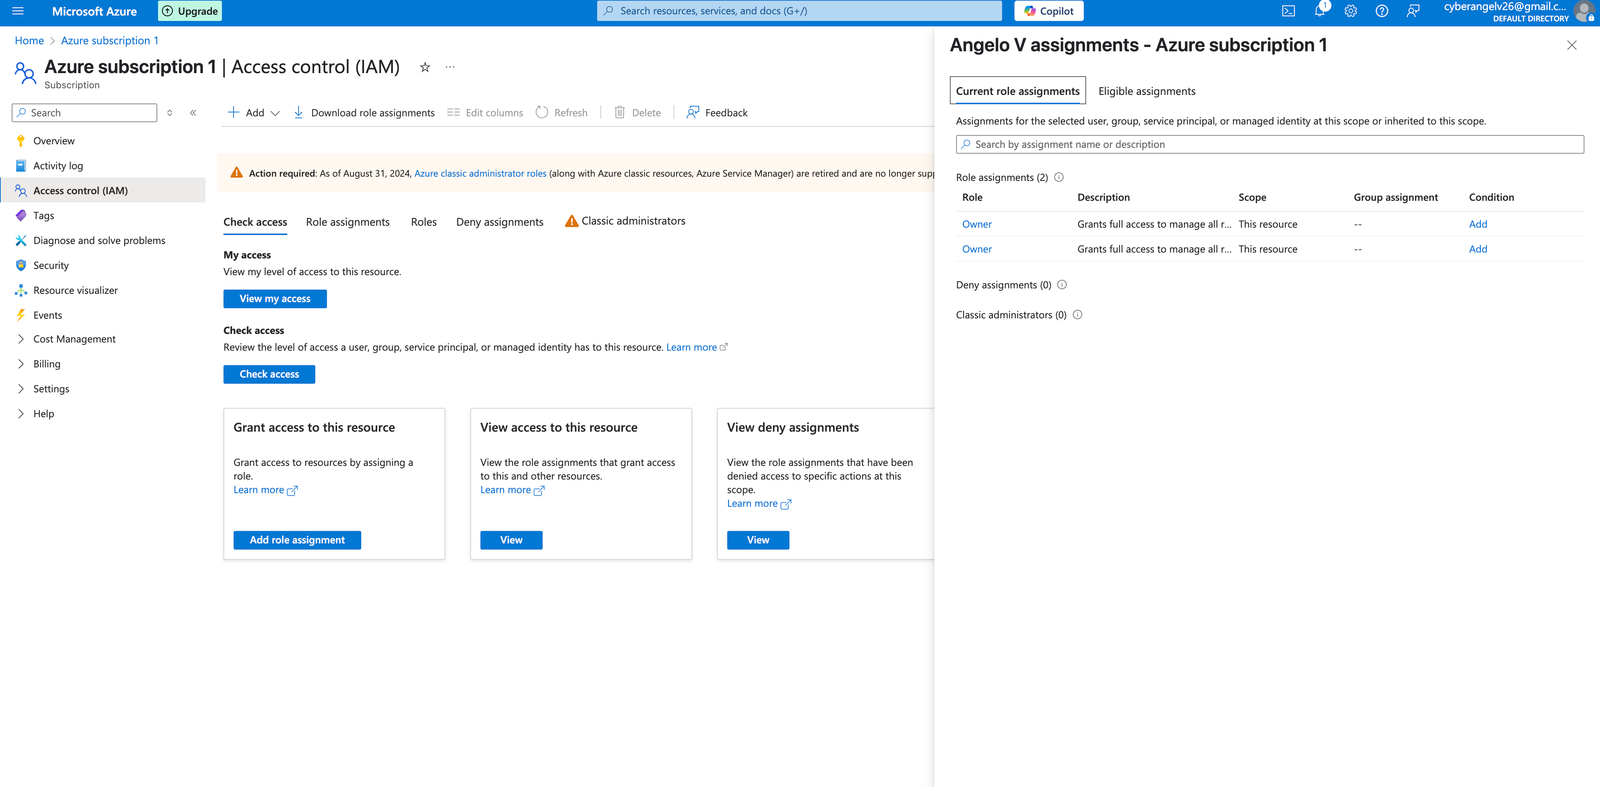Click Feedback in toolbar
The width and height of the screenshot is (1600, 787).
pos(717,113)
